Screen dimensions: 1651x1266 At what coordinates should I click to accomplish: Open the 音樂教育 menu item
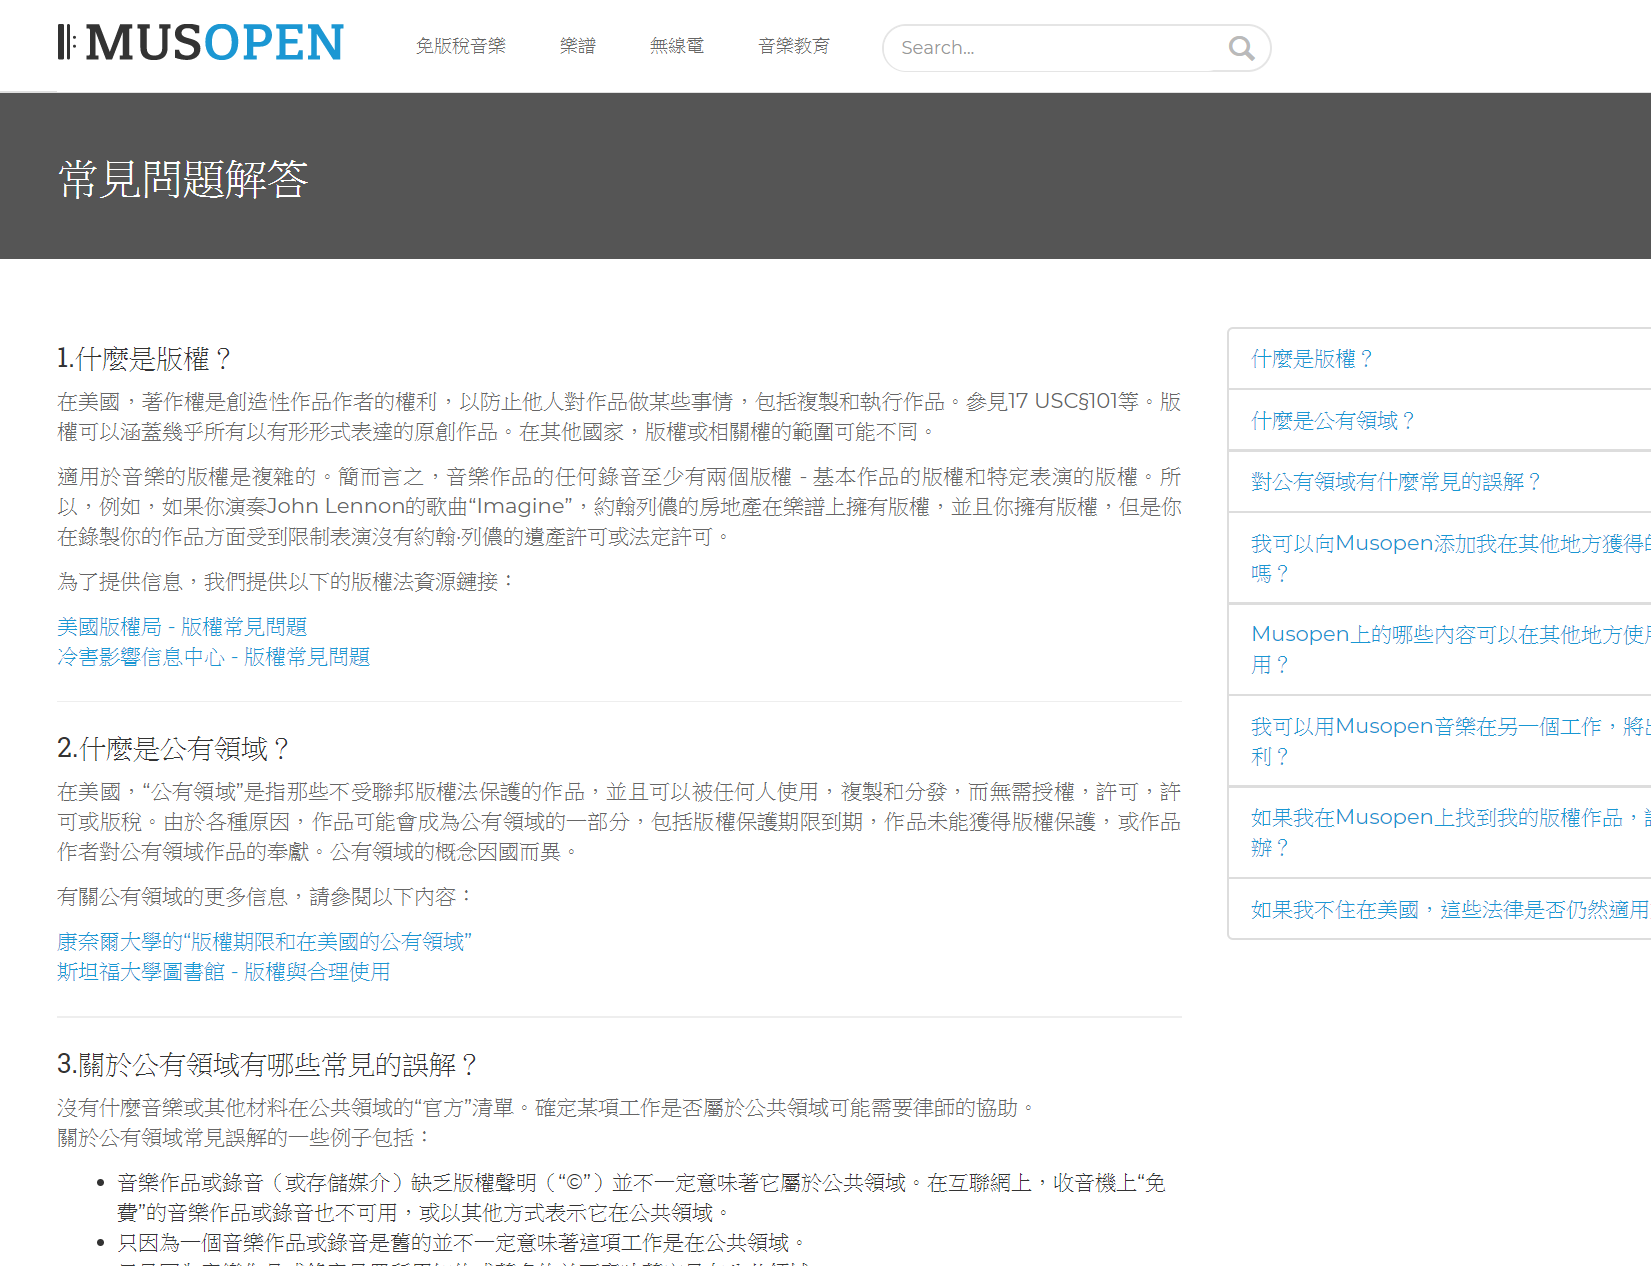click(x=794, y=46)
